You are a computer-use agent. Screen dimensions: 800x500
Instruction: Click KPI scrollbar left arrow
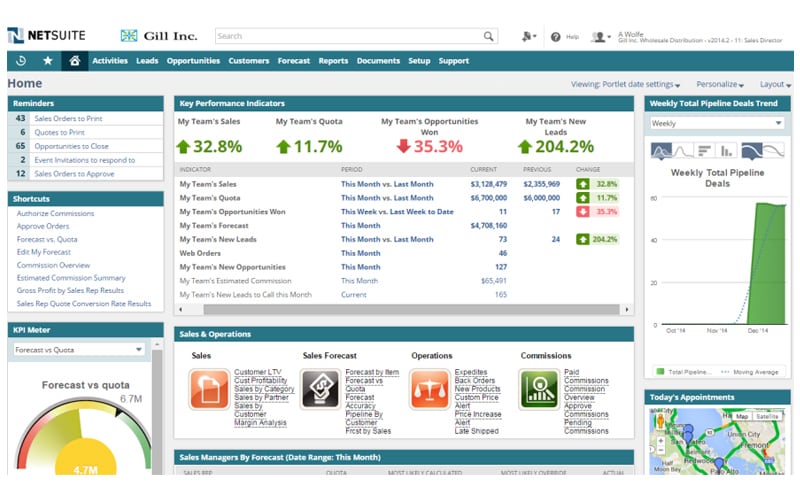(x=180, y=309)
